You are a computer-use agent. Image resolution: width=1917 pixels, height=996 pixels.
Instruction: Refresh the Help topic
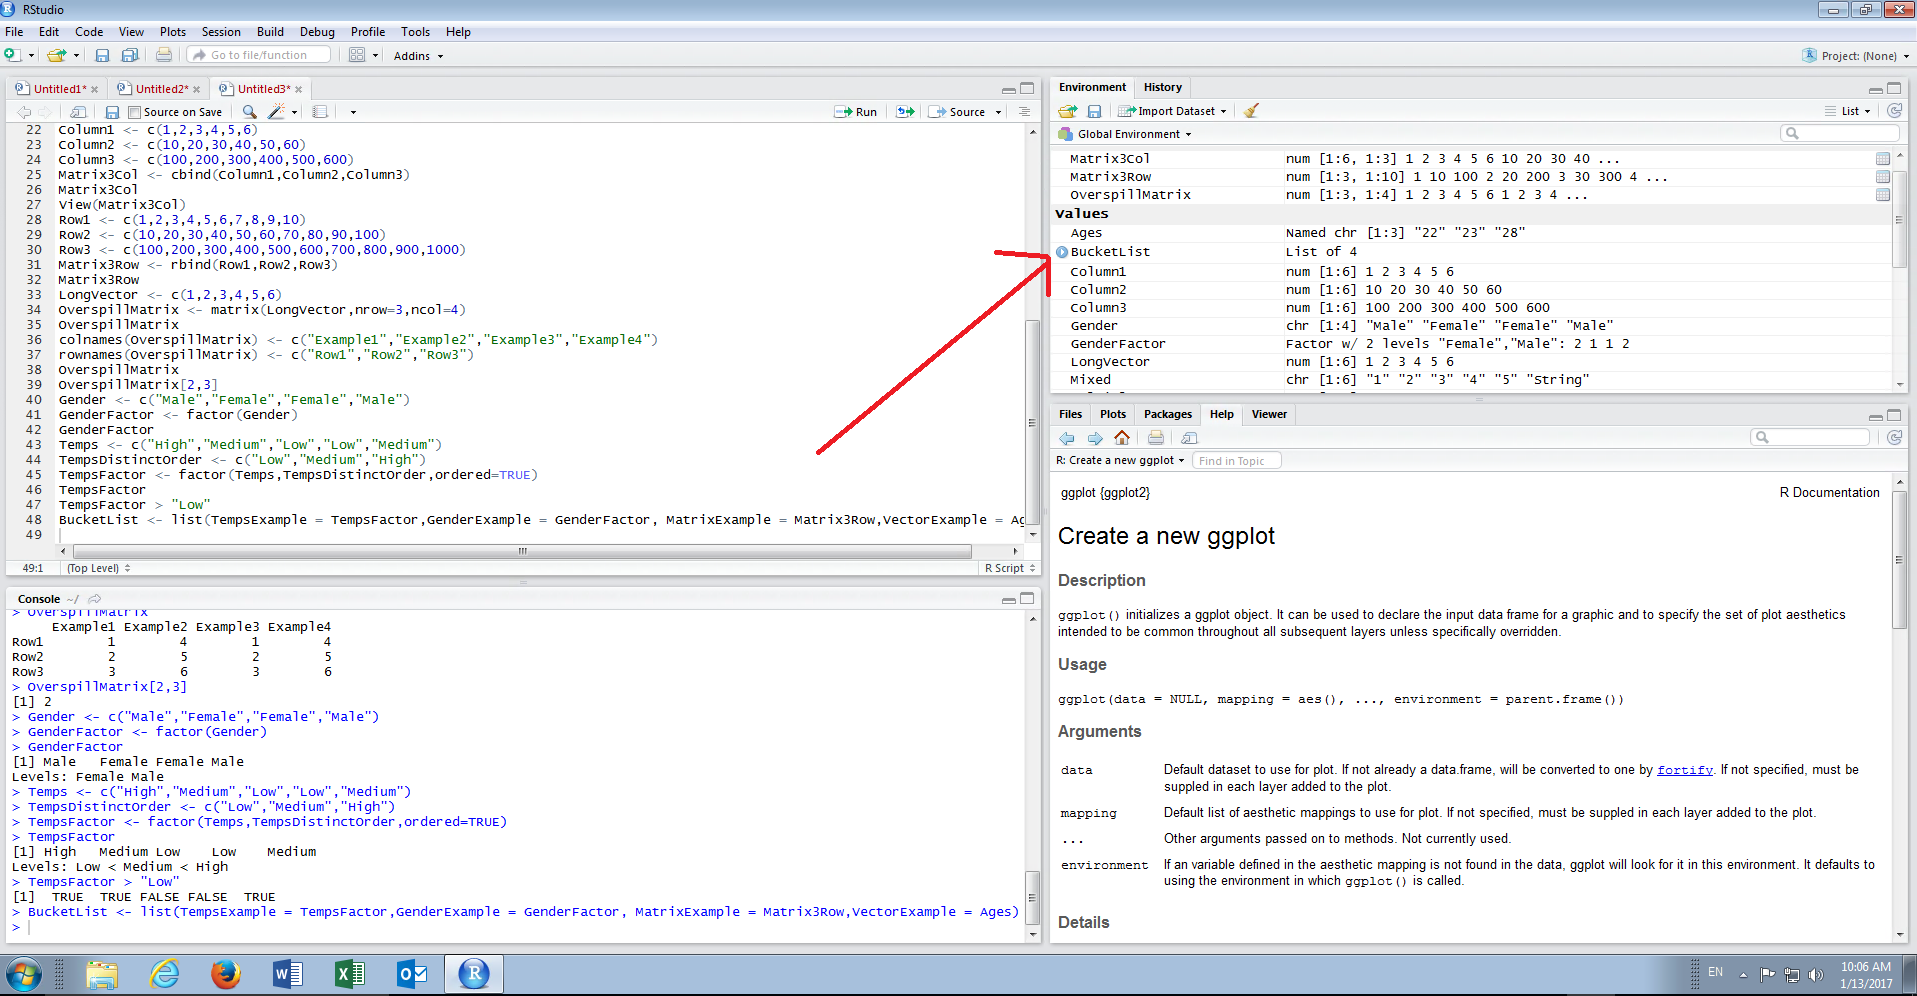(x=1894, y=437)
